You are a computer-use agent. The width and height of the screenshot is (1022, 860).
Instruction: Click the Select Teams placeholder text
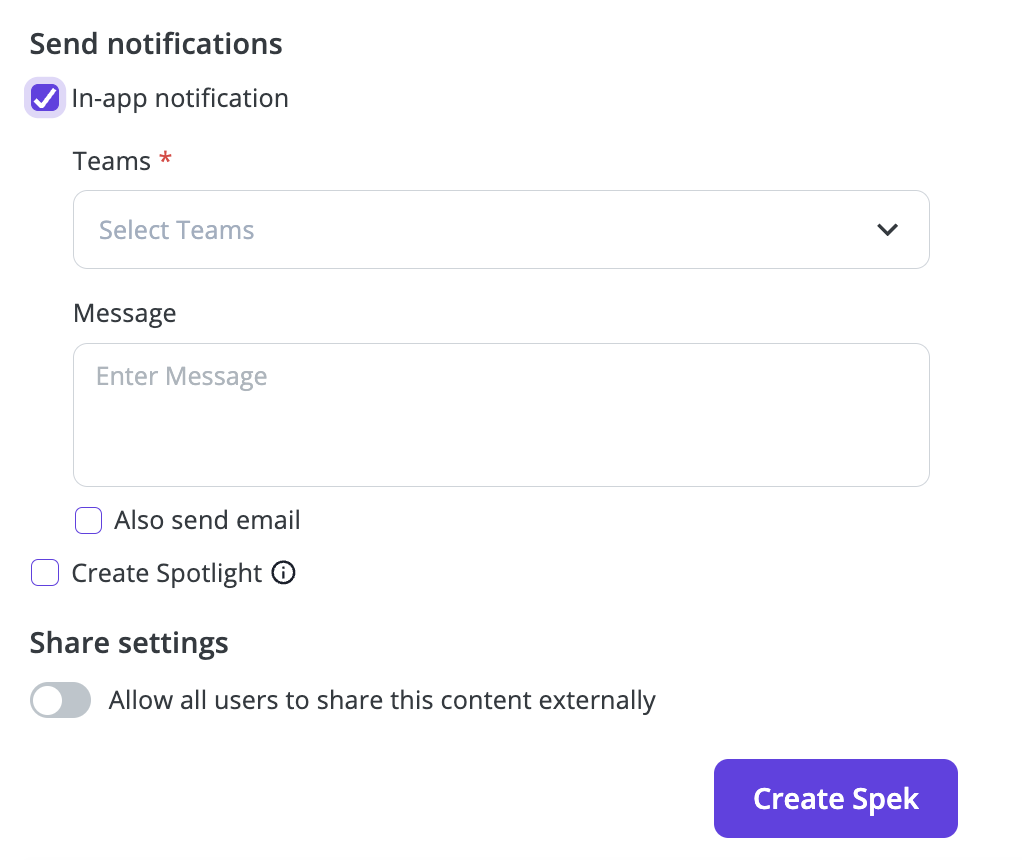click(x=177, y=230)
